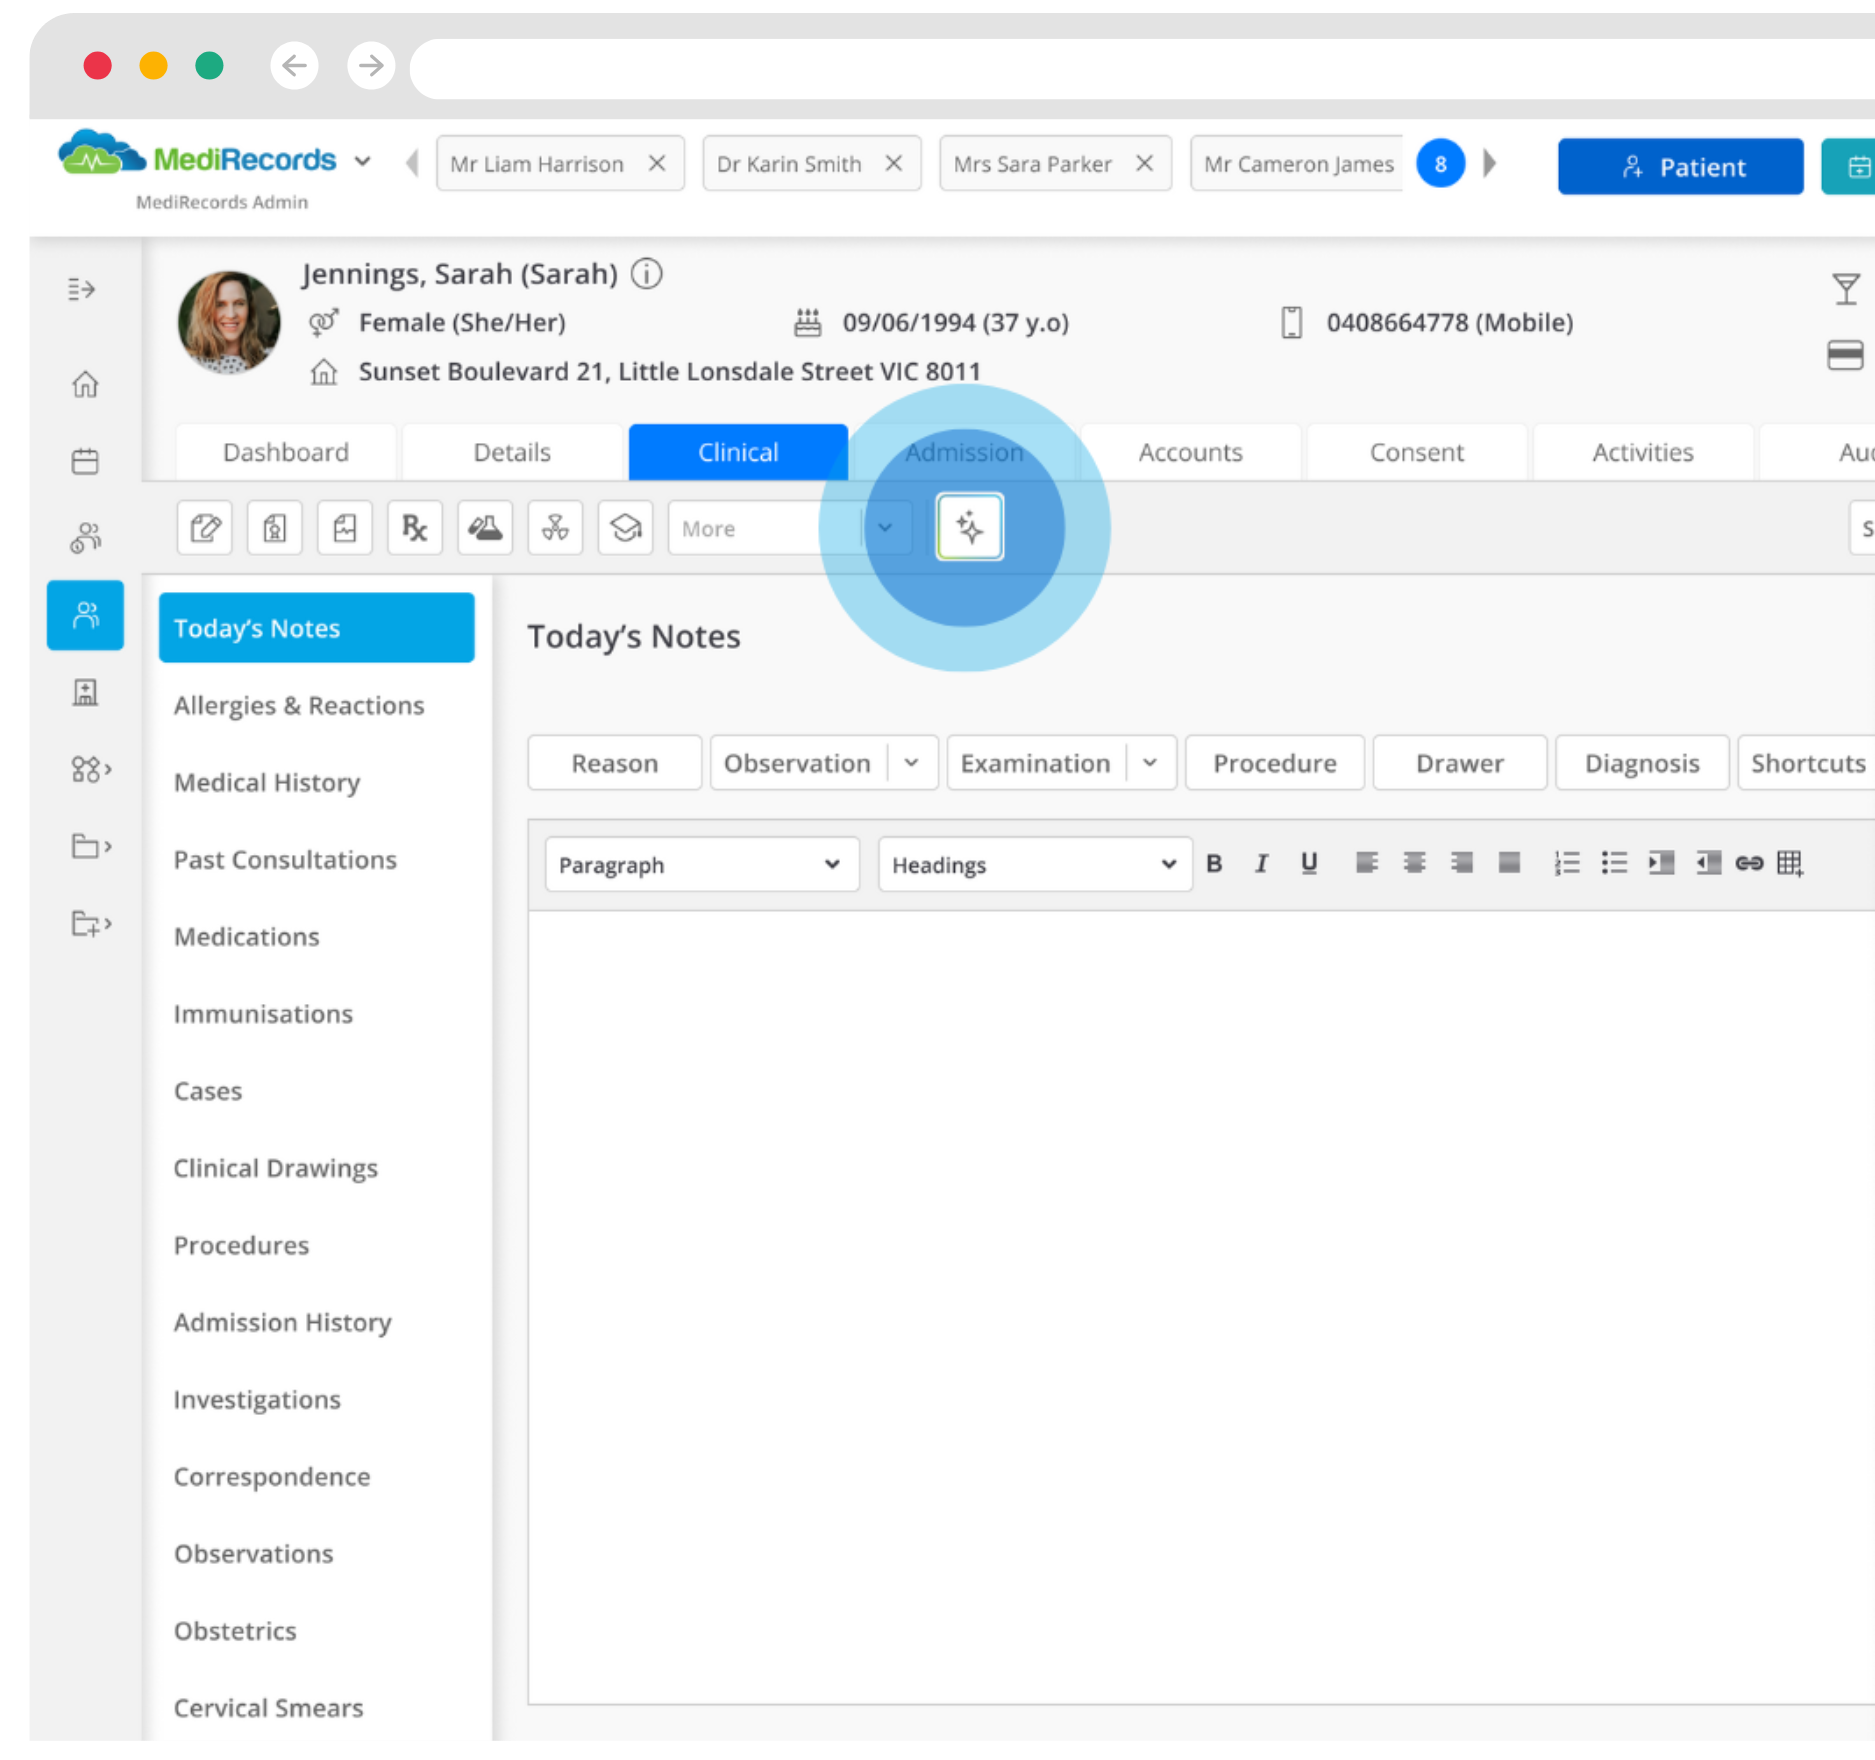Expand the Examination dropdown arrow
The width and height of the screenshot is (1875, 1760).
pyautogui.click(x=1150, y=763)
